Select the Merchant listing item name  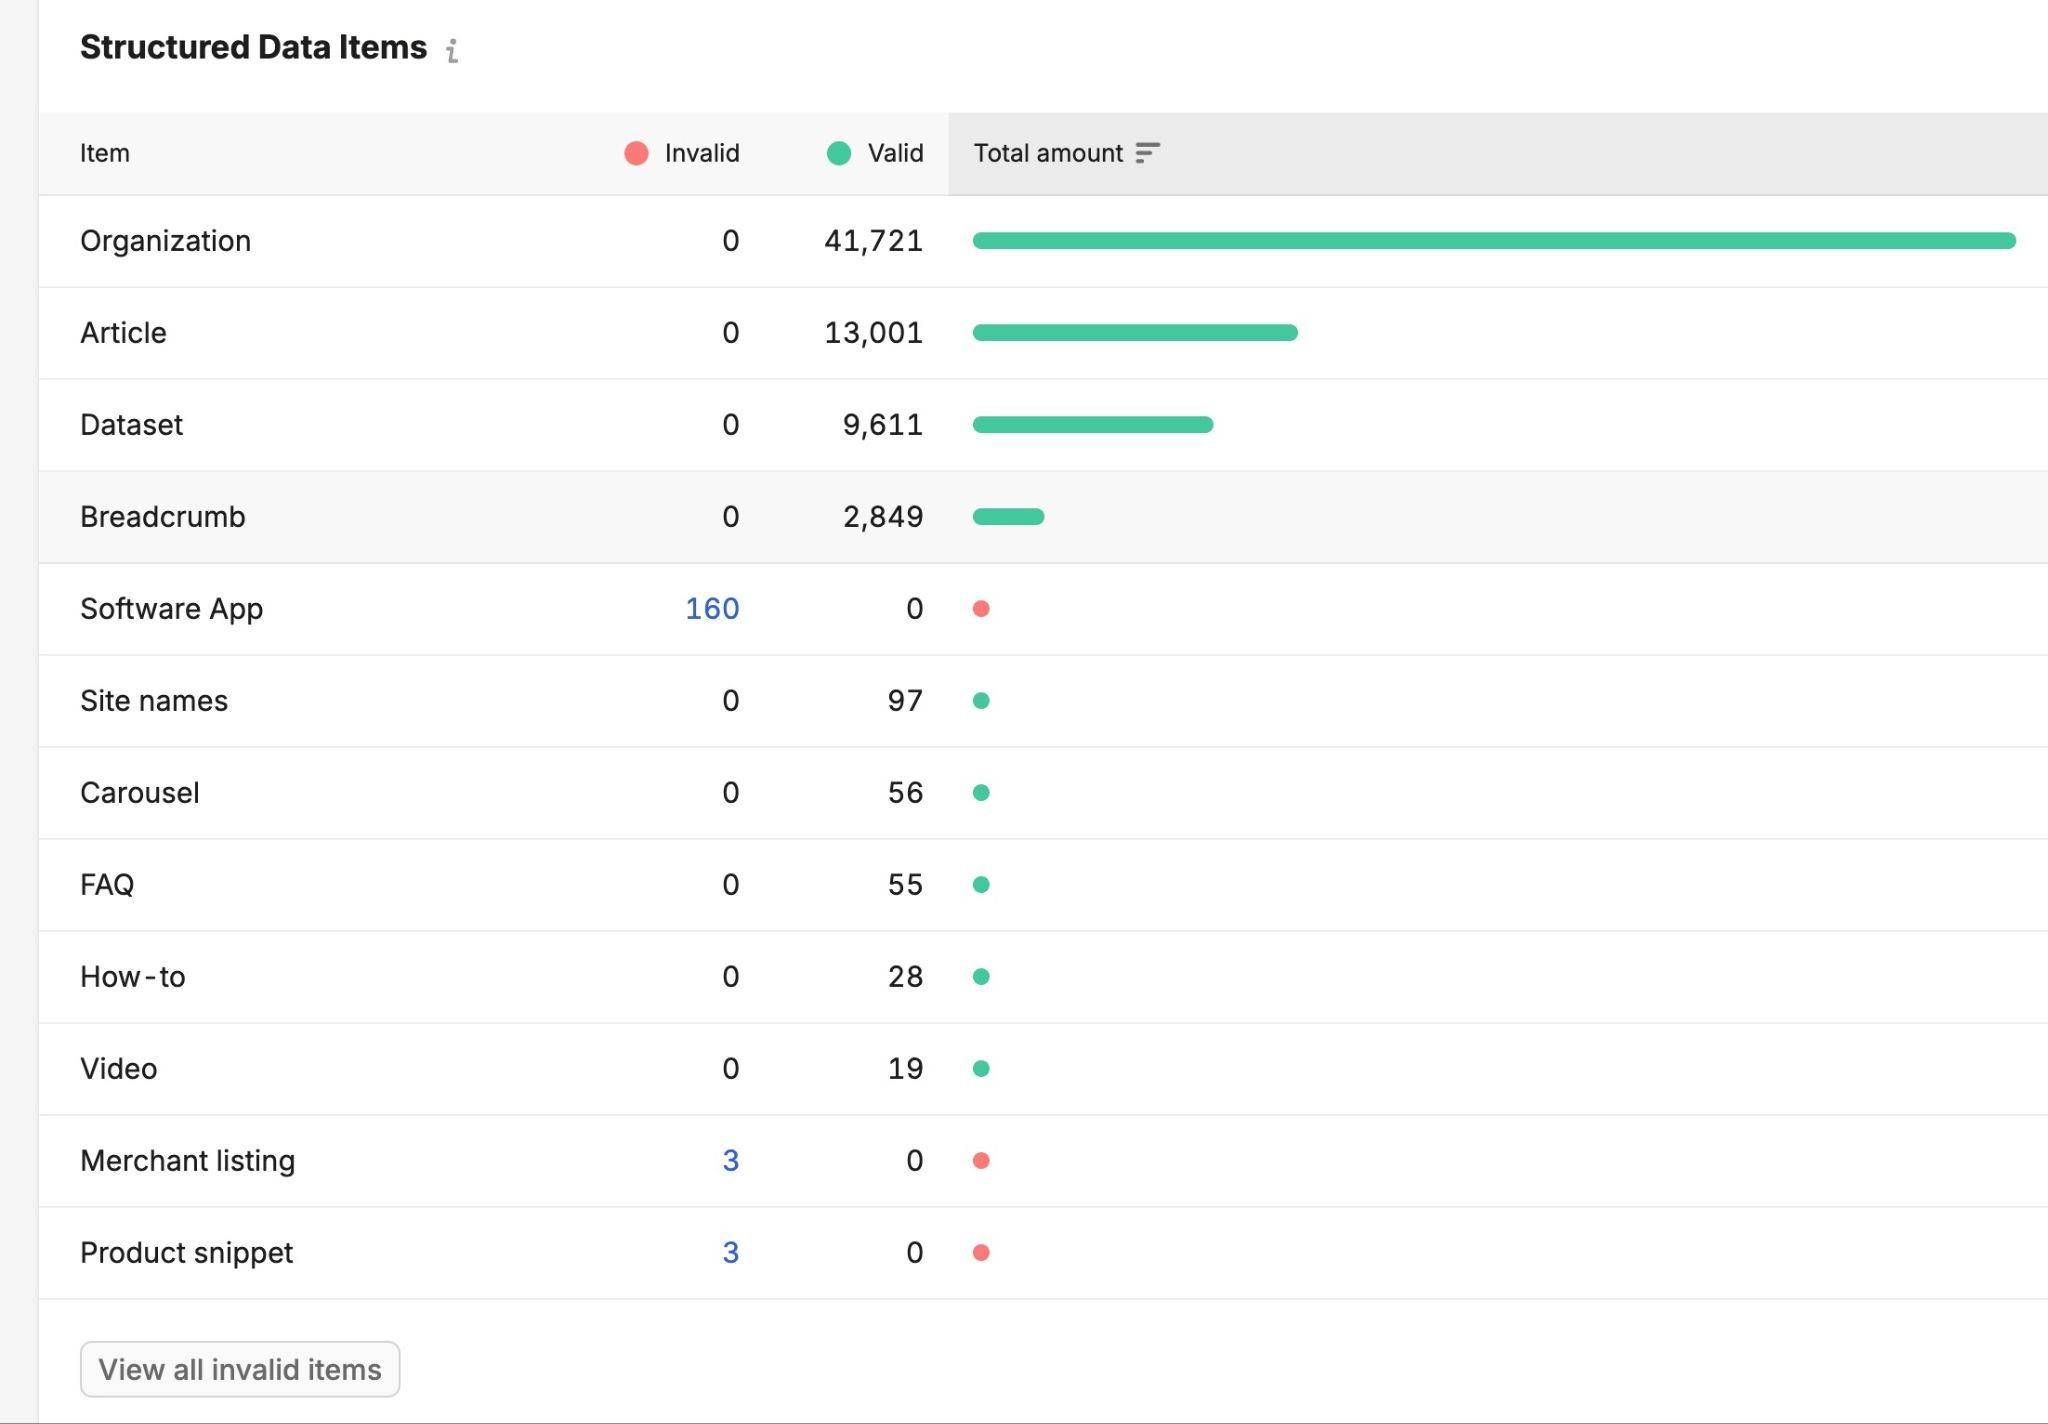pyautogui.click(x=187, y=1161)
